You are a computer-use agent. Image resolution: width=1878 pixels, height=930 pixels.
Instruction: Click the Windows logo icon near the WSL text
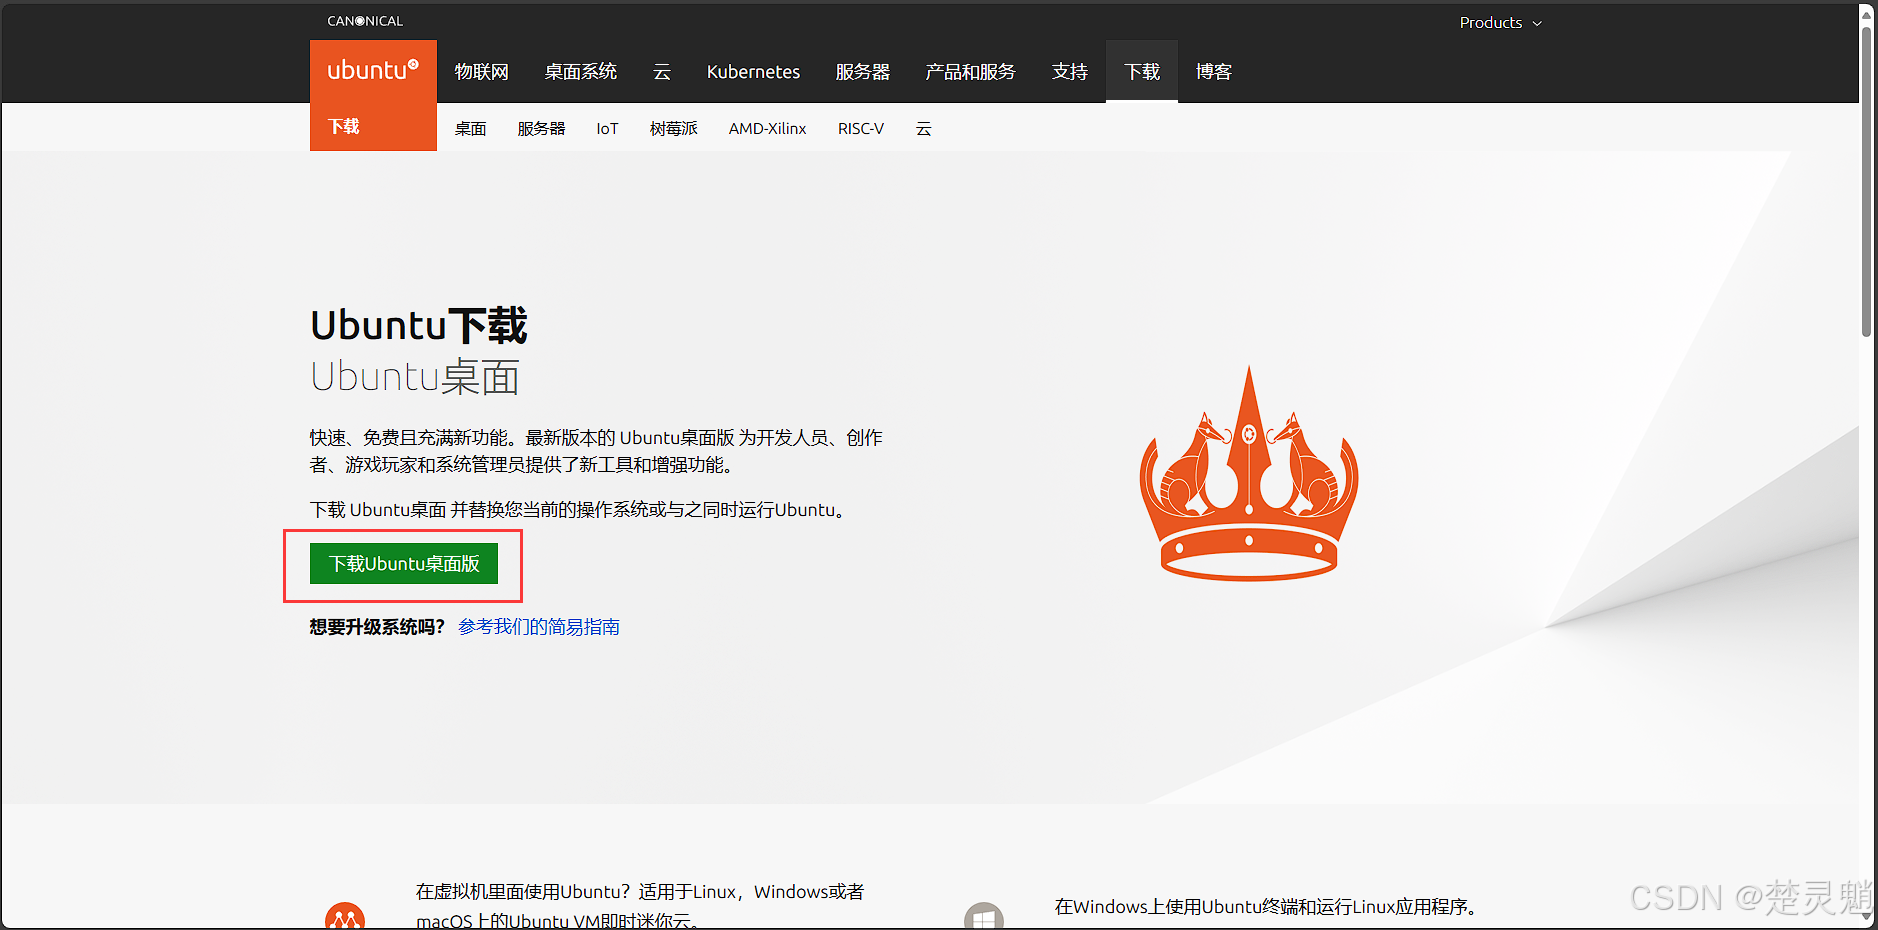click(984, 915)
